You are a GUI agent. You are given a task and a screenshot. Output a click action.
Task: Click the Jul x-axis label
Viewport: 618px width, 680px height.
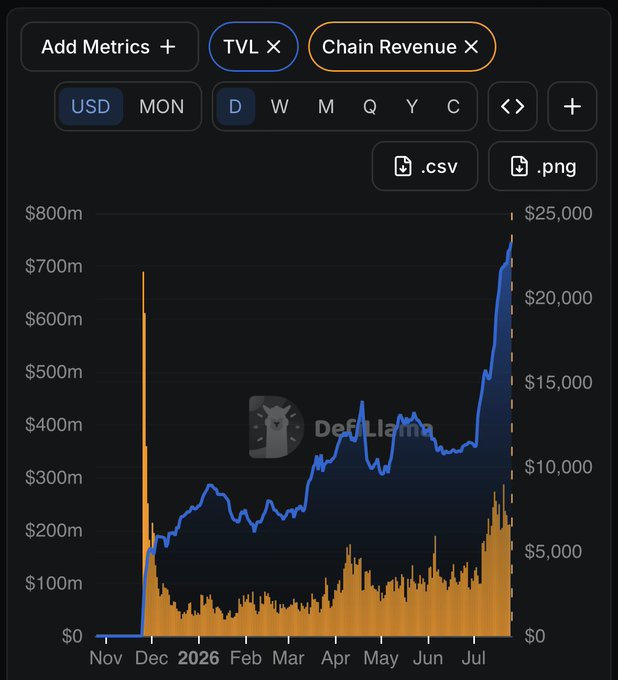[474, 658]
